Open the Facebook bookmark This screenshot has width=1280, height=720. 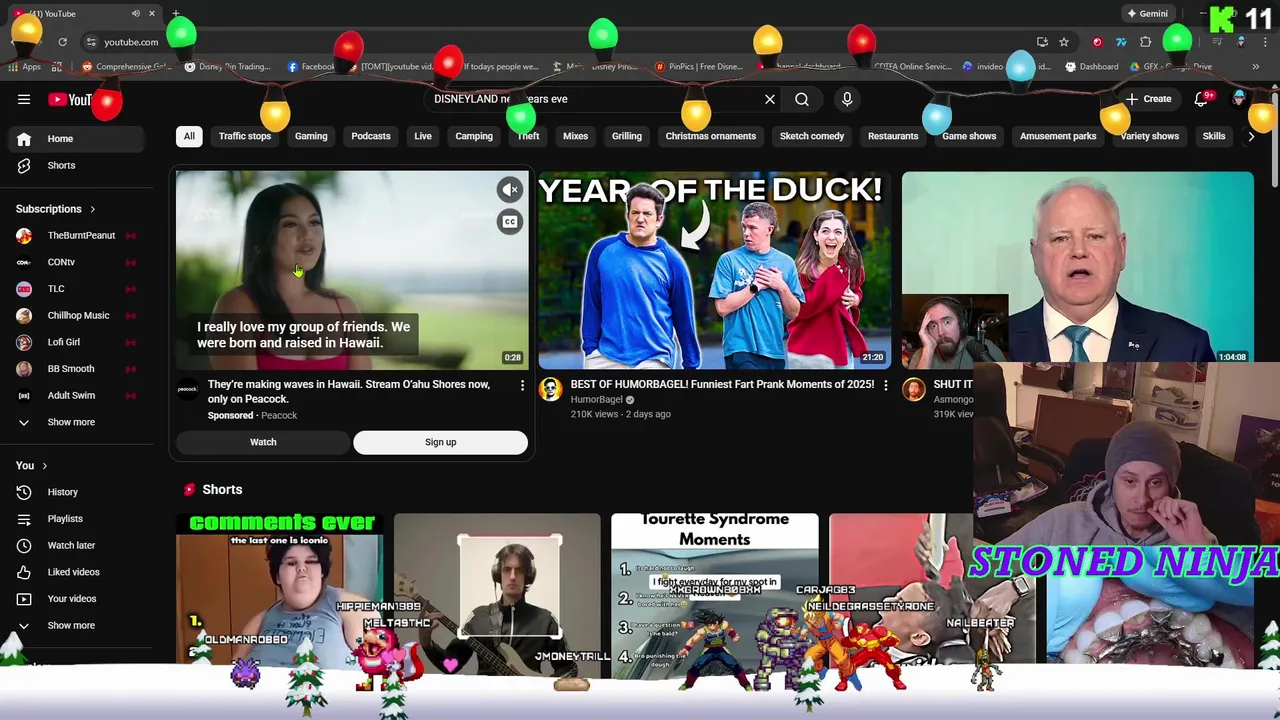[x=311, y=67]
